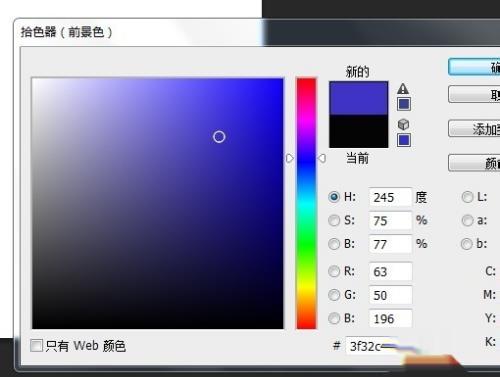Click the left hue slider arrow handle
Image resolution: width=500 pixels, height=377 pixels.
point(289,158)
